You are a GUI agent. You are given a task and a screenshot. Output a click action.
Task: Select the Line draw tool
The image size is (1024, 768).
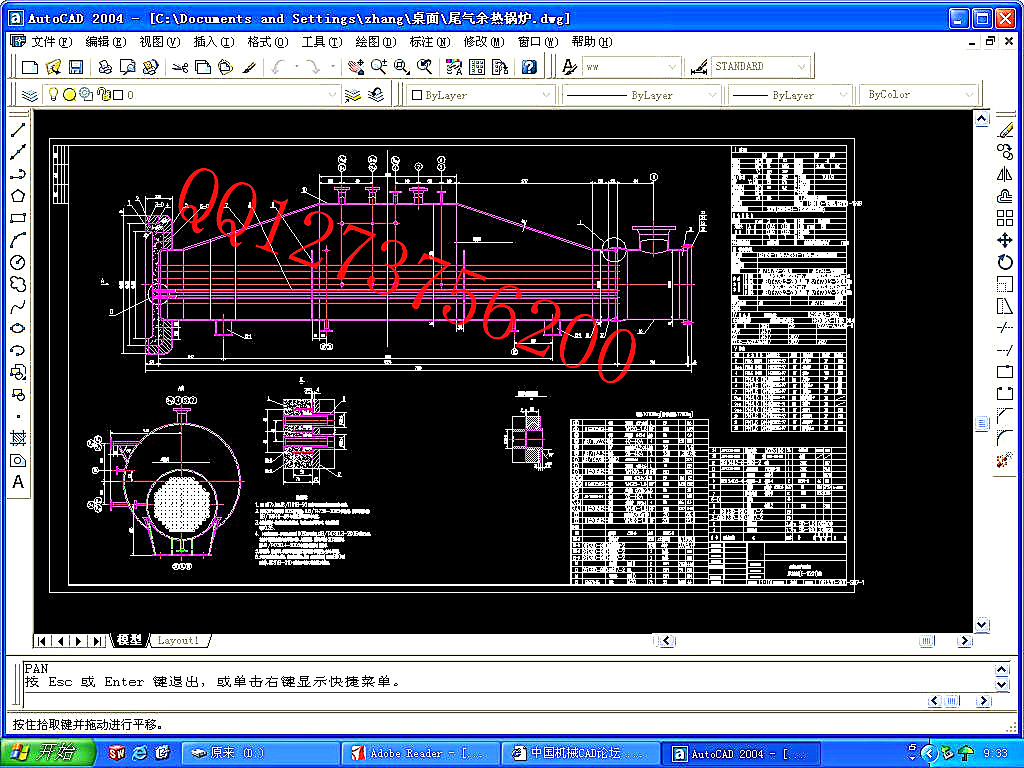tap(18, 130)
